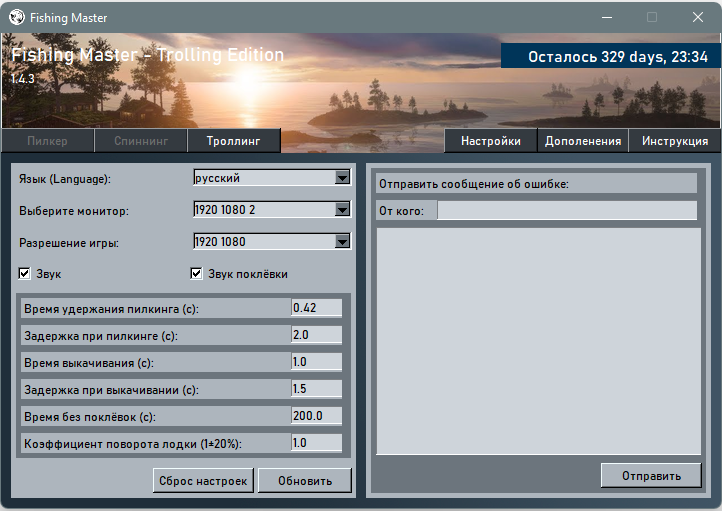This screenshot has width=722, height=511.
Task: Expand the Выберите монитор dropdown
Action: 342,210
